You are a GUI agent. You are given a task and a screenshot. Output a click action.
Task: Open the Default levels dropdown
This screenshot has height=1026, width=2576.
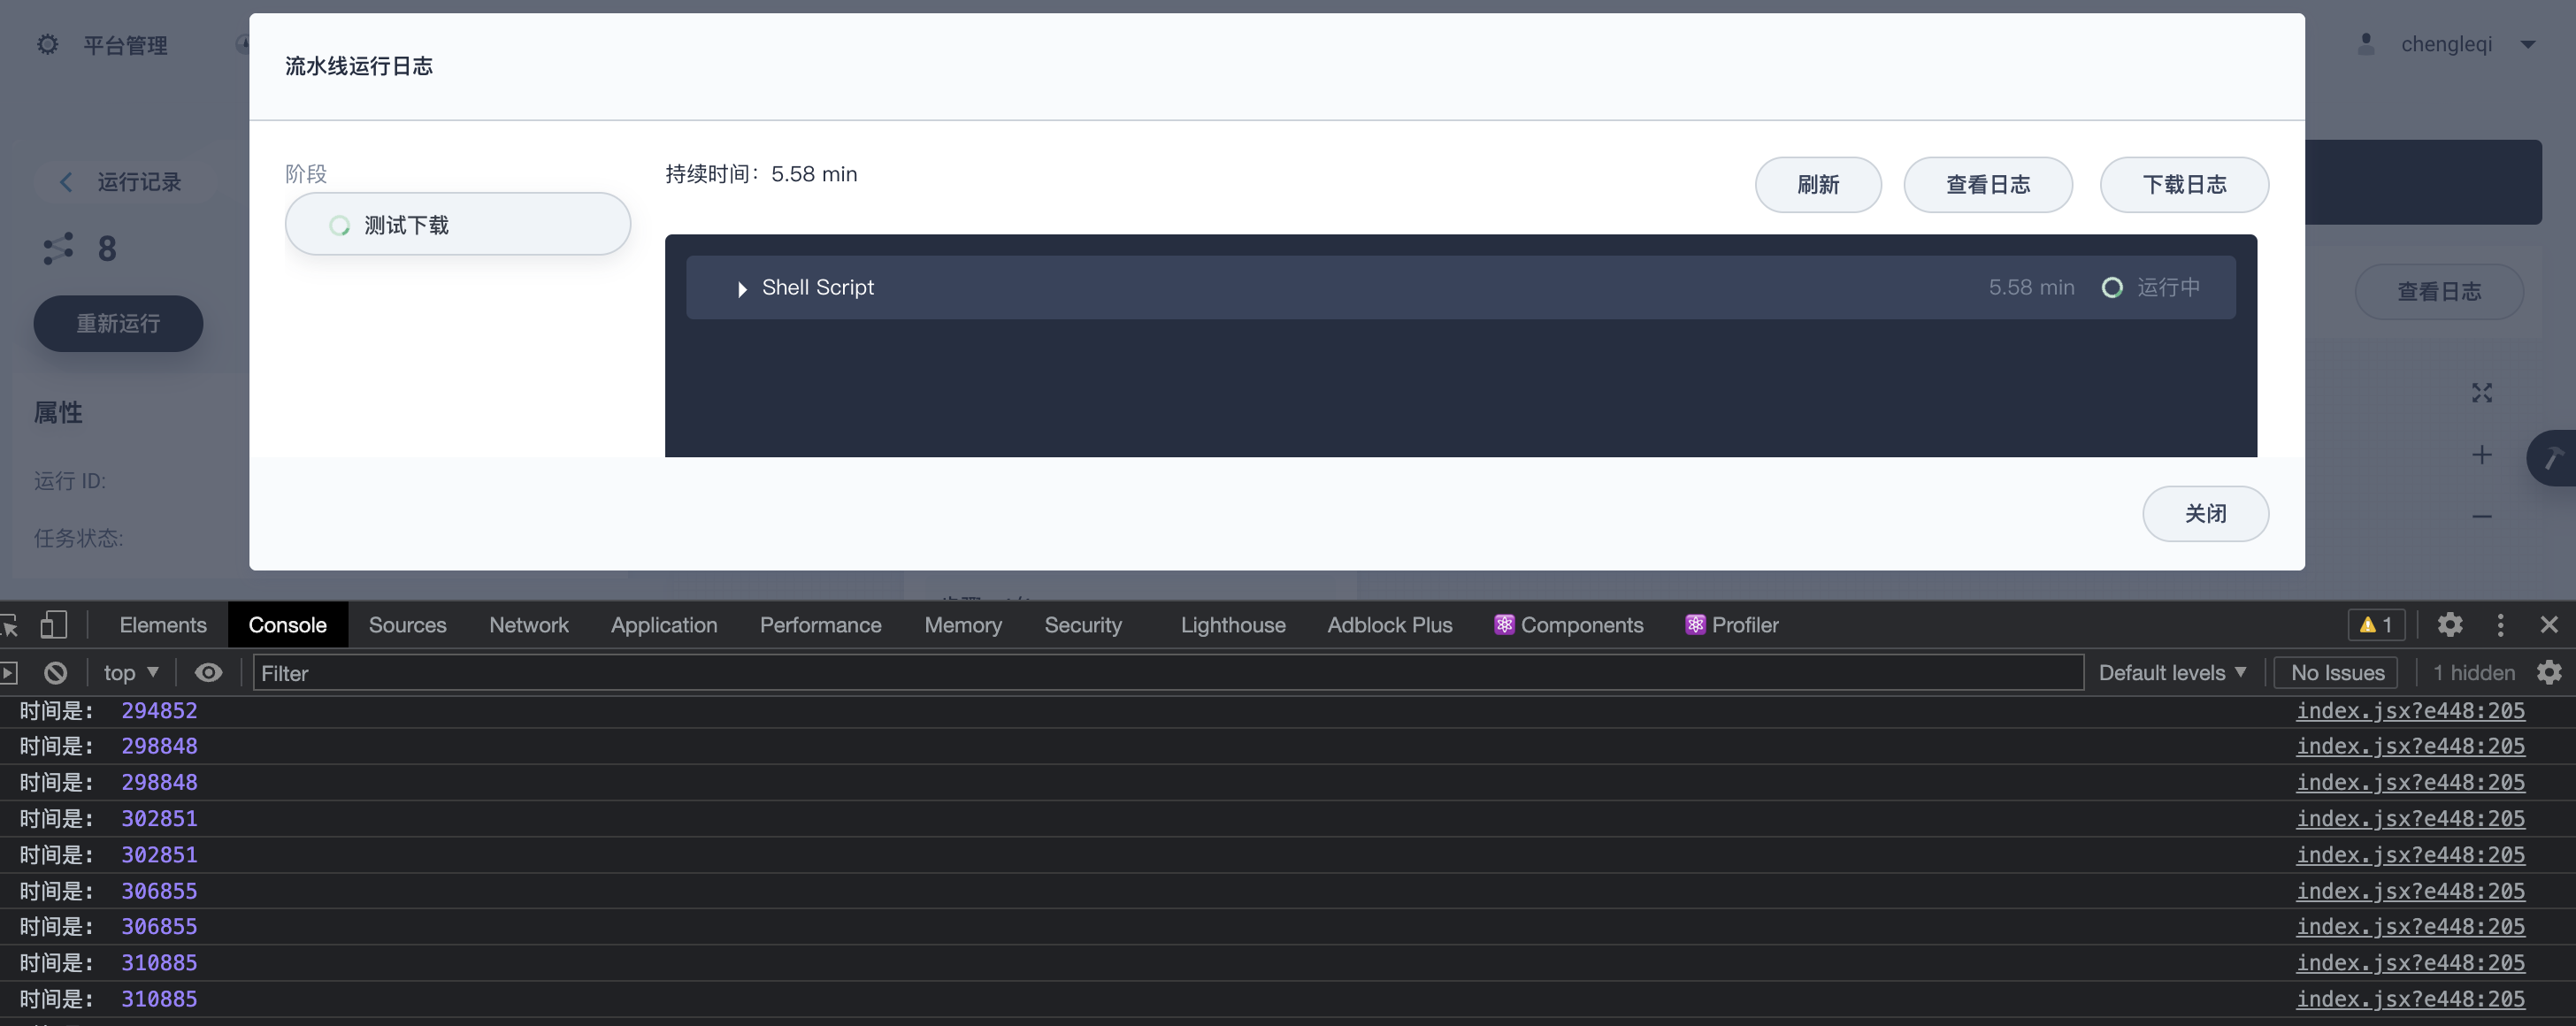click(2172, 673)
